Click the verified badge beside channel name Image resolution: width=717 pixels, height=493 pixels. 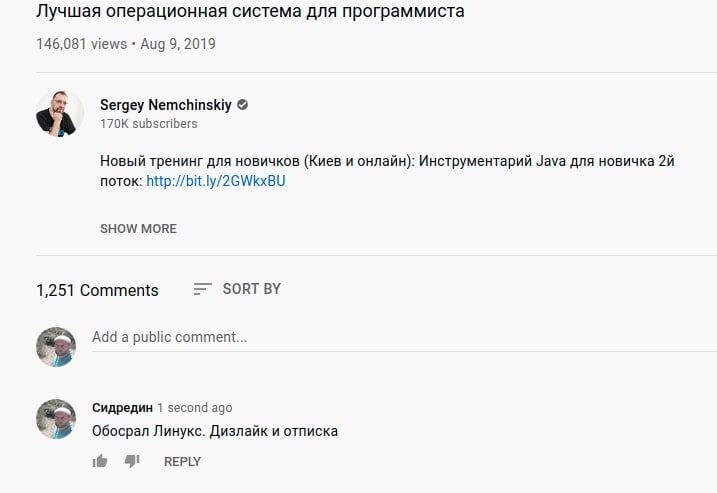(243, 105)
